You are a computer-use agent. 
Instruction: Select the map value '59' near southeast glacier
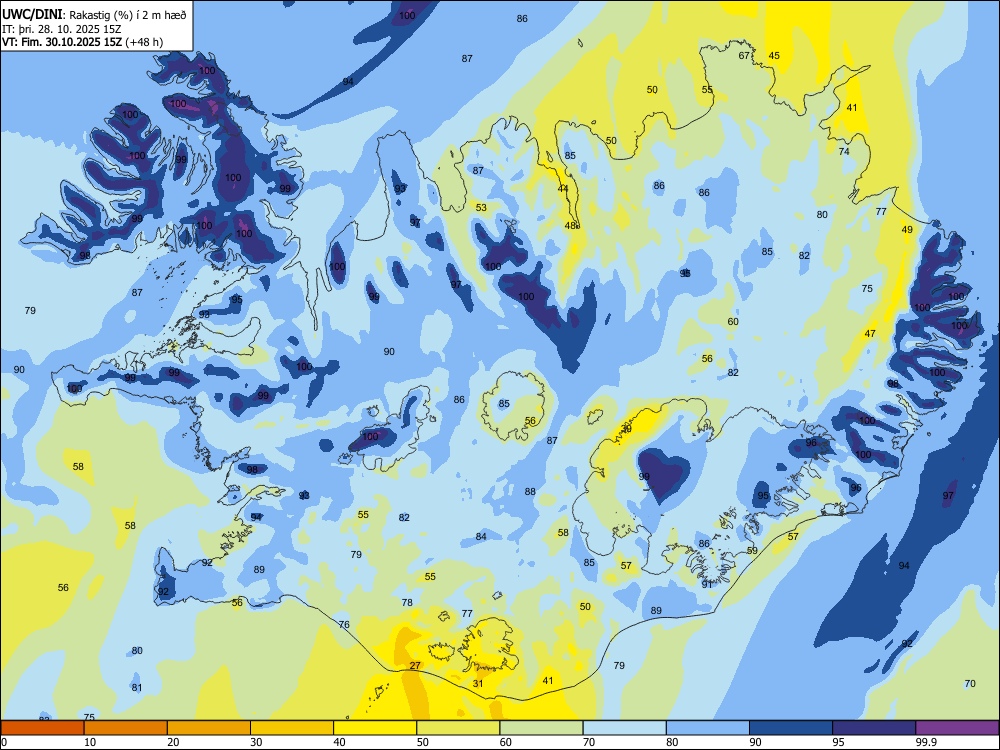(752, 550)
